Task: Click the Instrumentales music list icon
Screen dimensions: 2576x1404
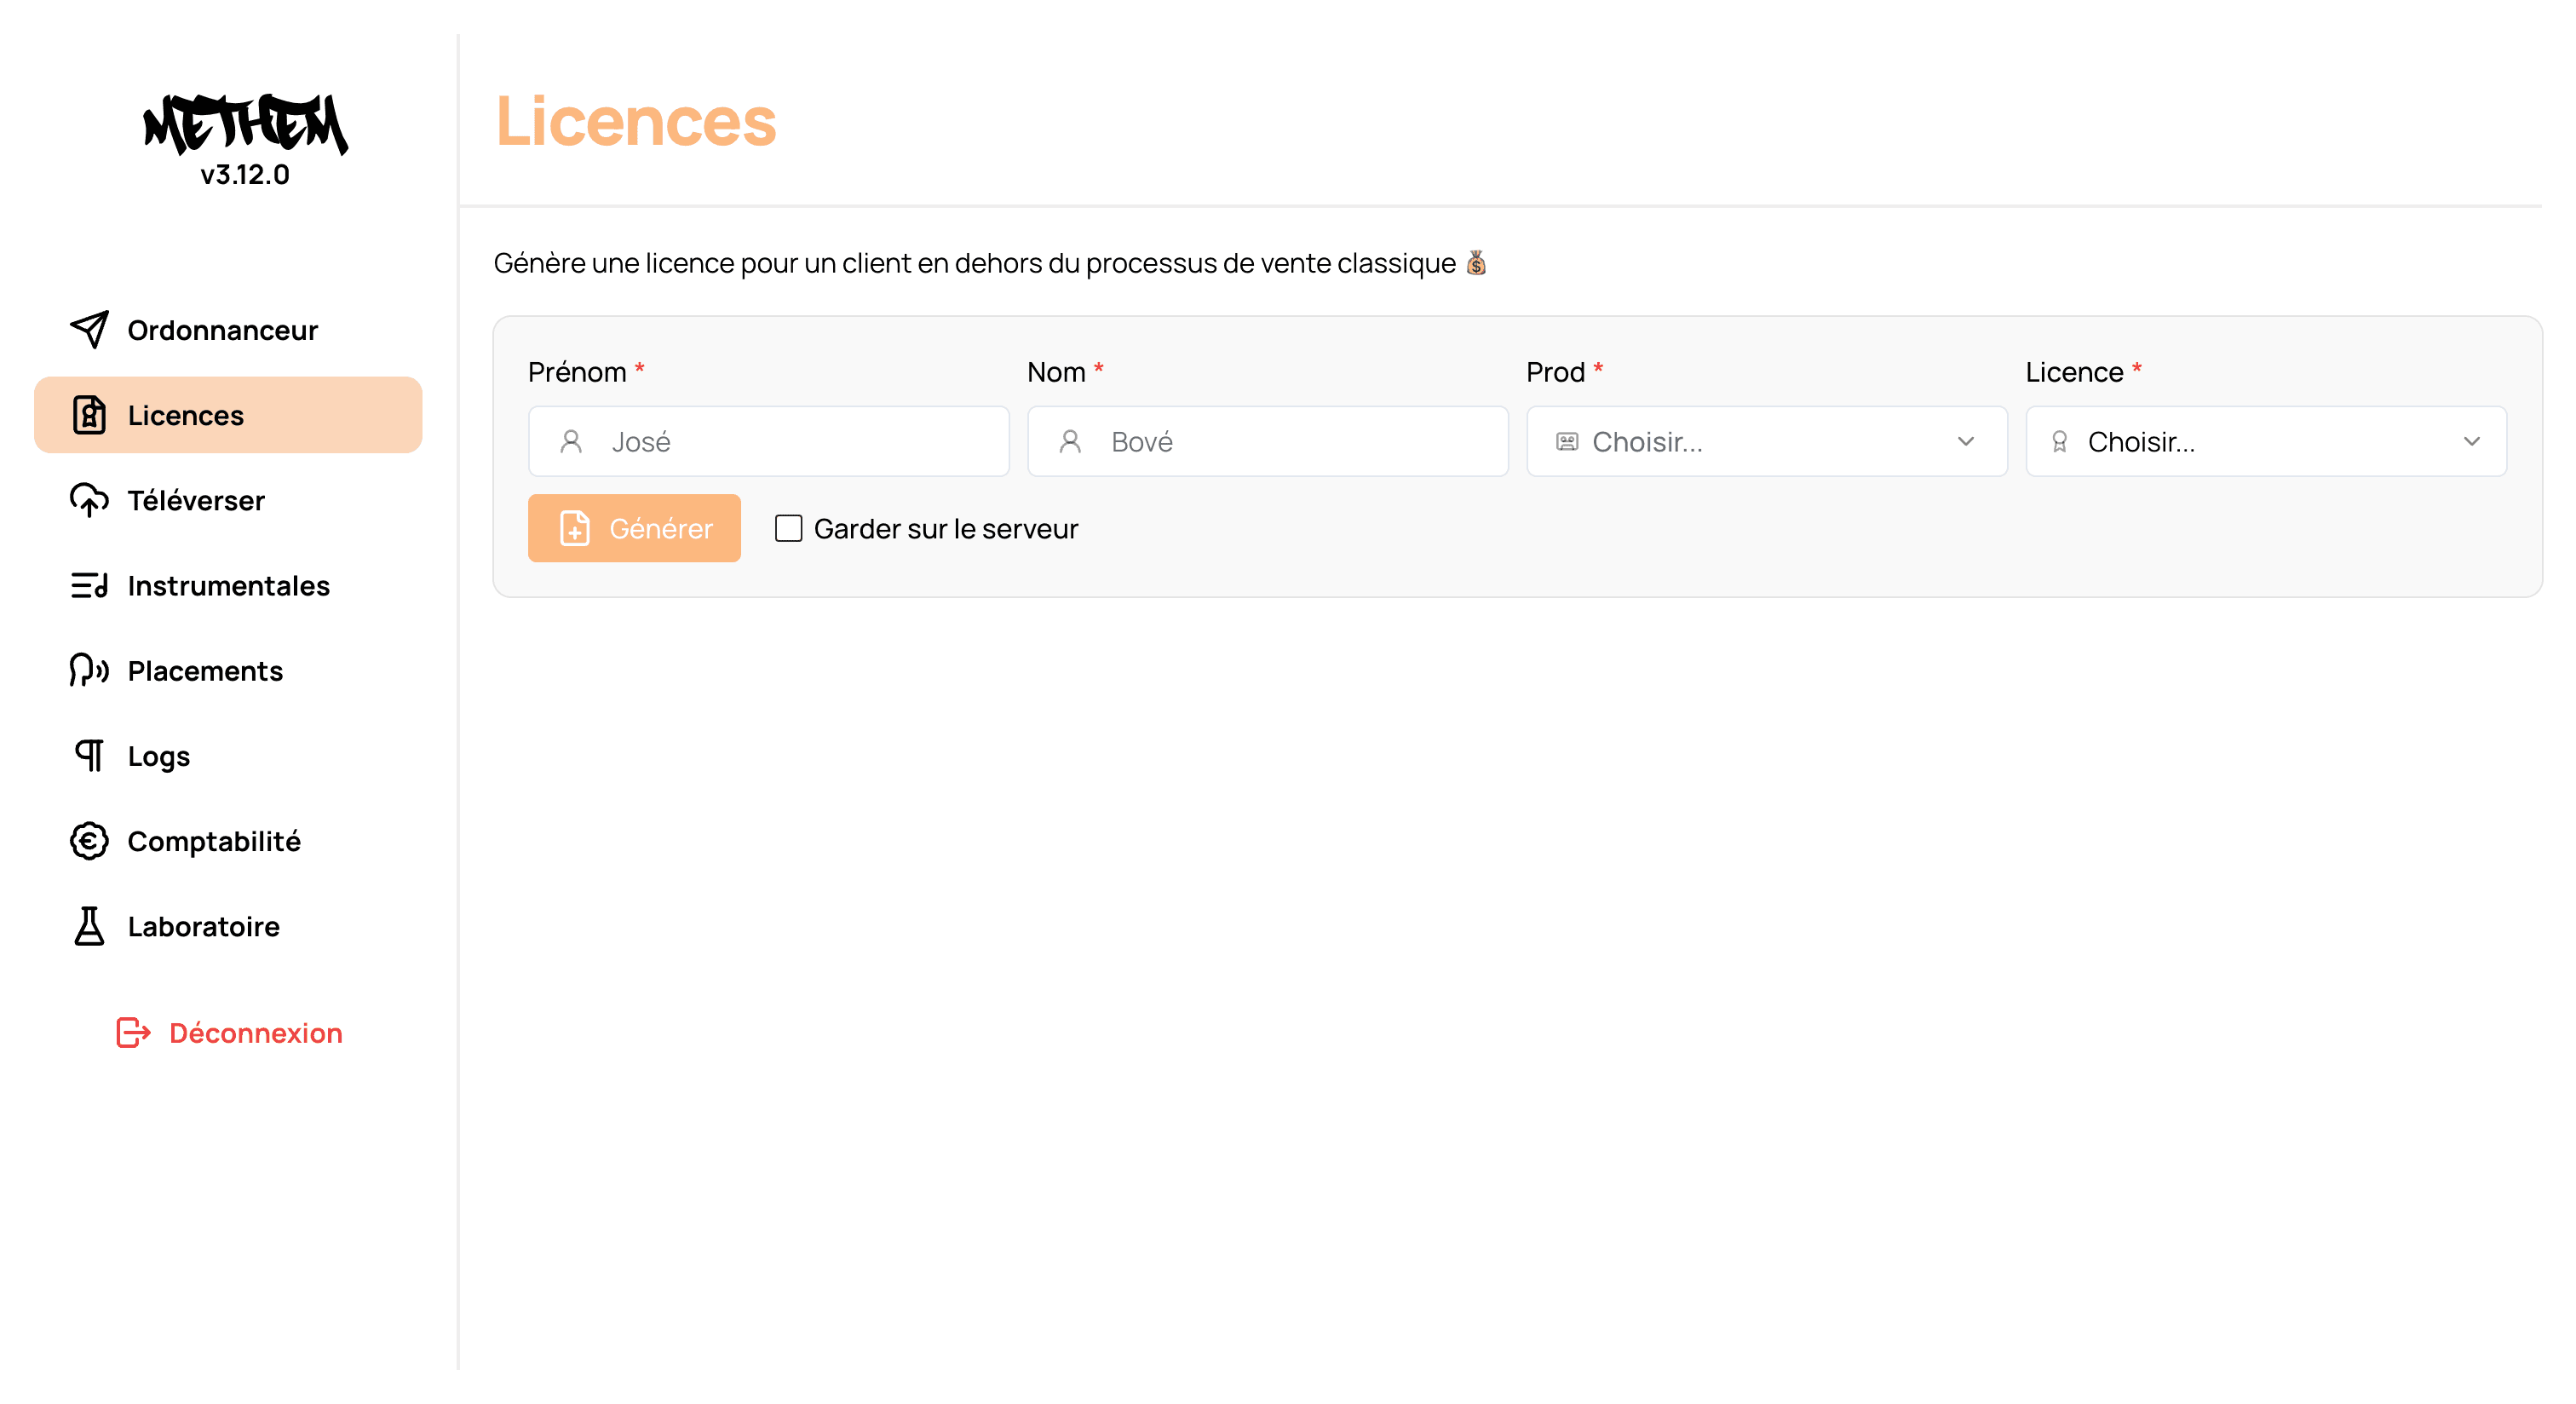Action: point(89,586)
